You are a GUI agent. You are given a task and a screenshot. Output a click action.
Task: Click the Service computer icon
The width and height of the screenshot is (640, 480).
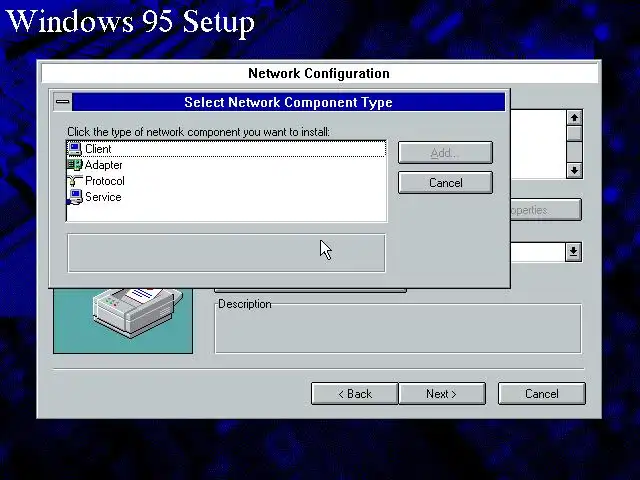75,197
